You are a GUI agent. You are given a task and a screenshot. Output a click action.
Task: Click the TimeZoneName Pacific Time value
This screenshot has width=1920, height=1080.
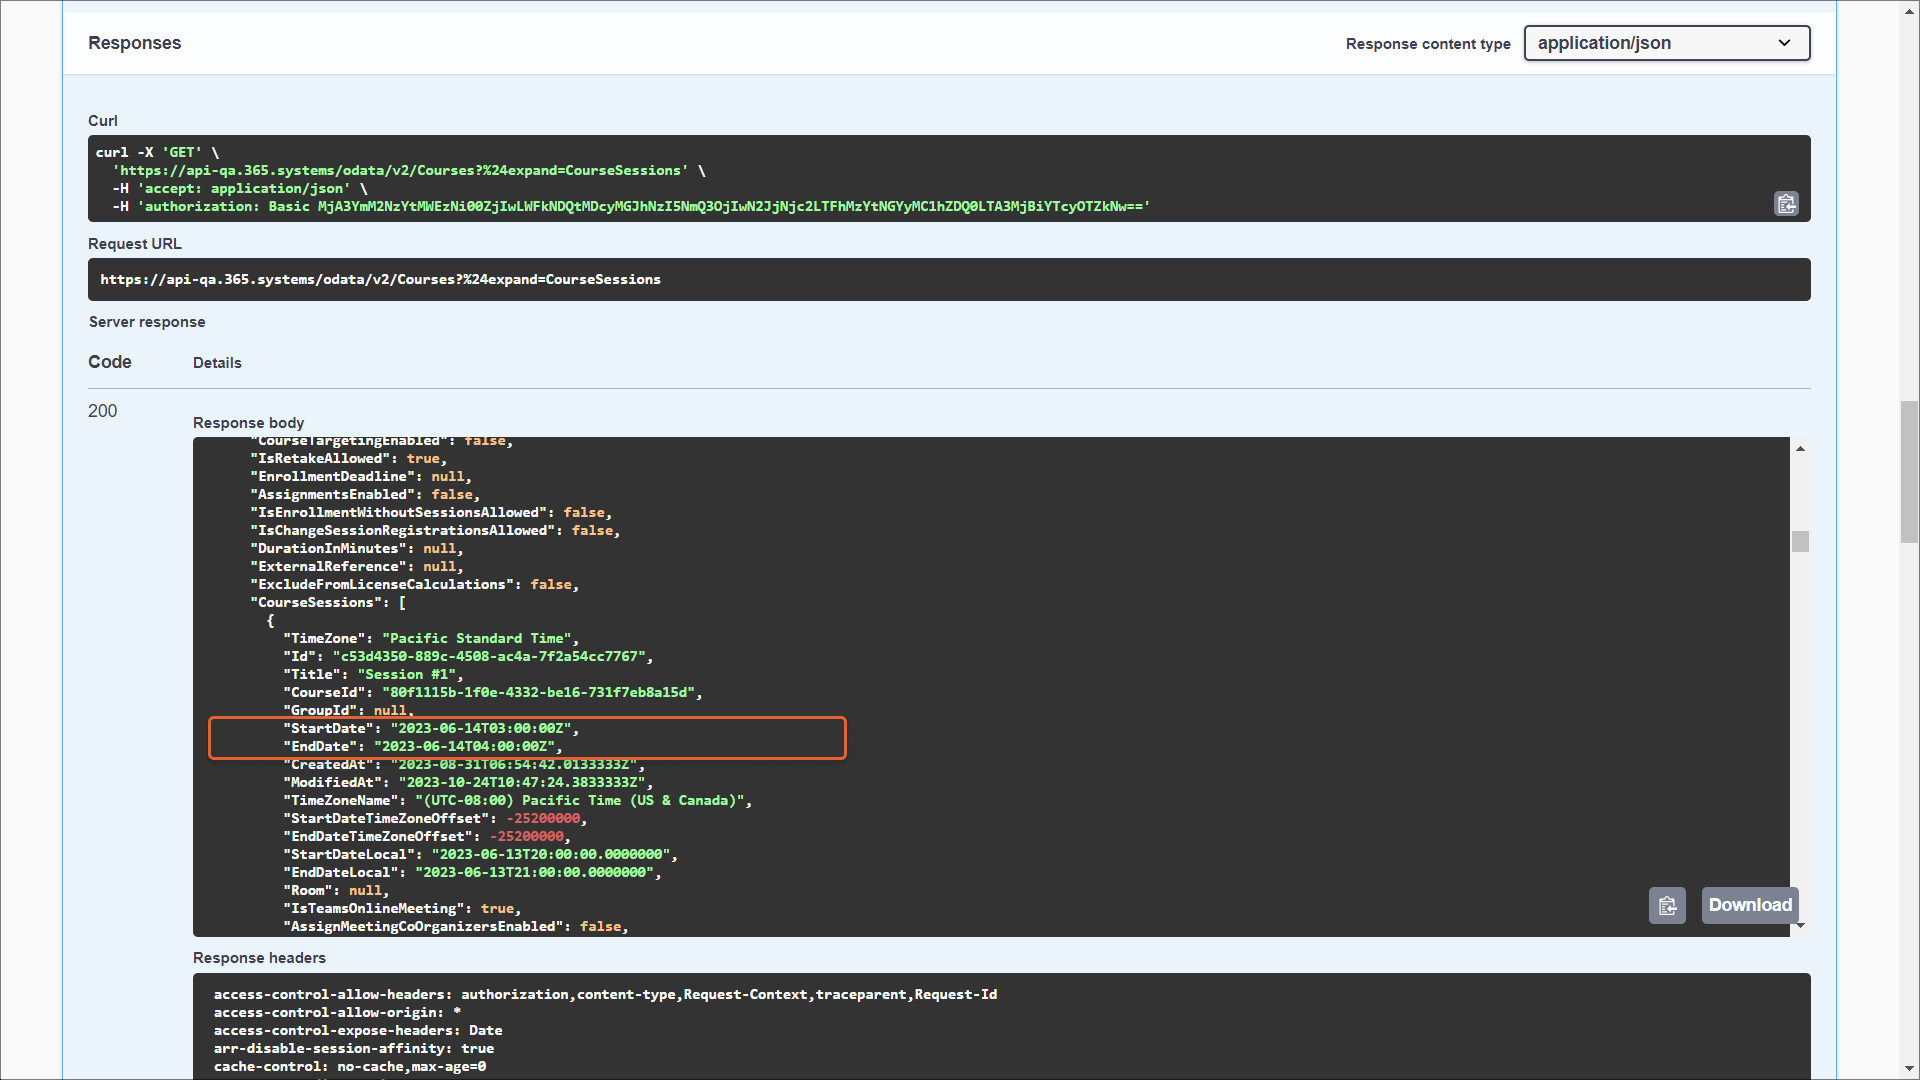click(x=580, y=801)
